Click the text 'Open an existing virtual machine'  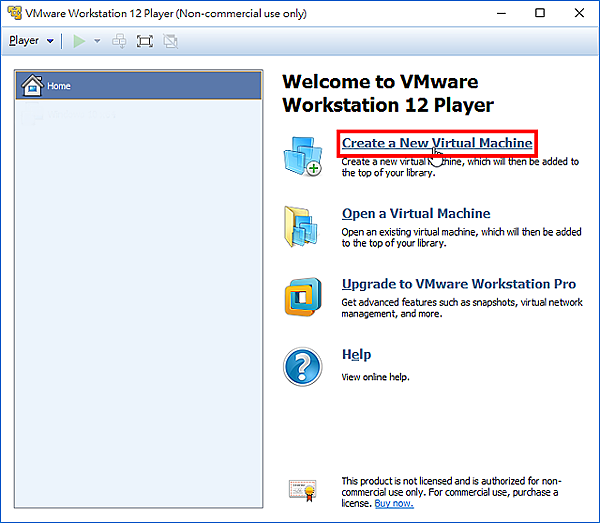click(x=410, y=232)
